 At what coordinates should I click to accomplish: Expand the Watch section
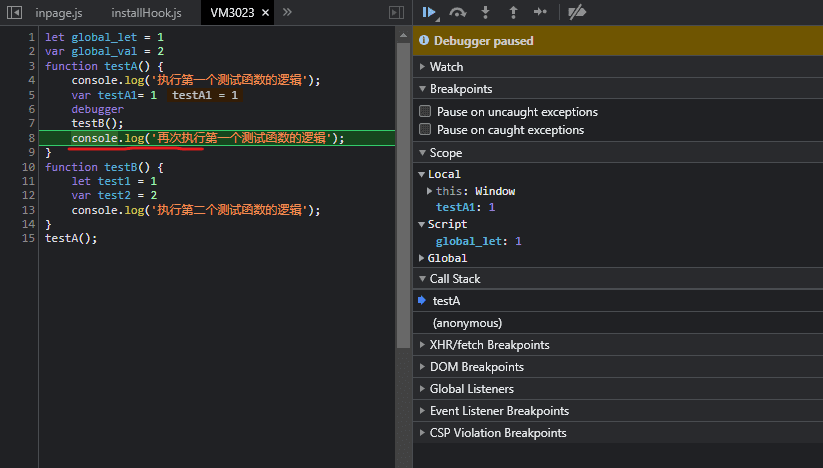(x=446, y=67)
